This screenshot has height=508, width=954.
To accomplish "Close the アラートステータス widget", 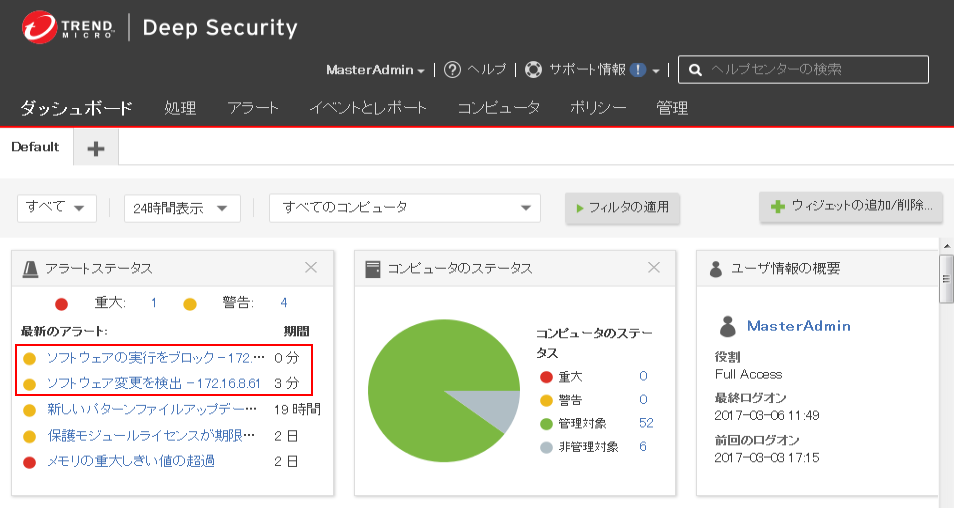I will tap(311, 268).
